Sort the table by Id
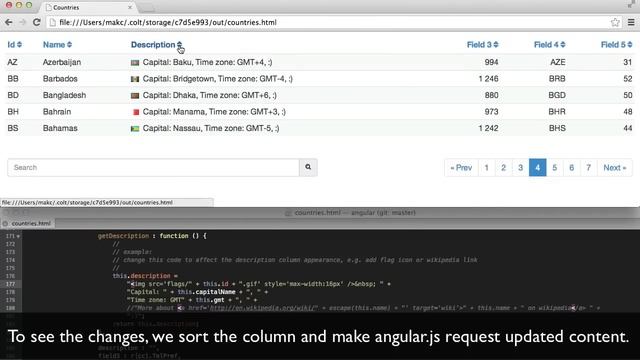The height and width of the screenshot is (360, 640). (14, 44)
